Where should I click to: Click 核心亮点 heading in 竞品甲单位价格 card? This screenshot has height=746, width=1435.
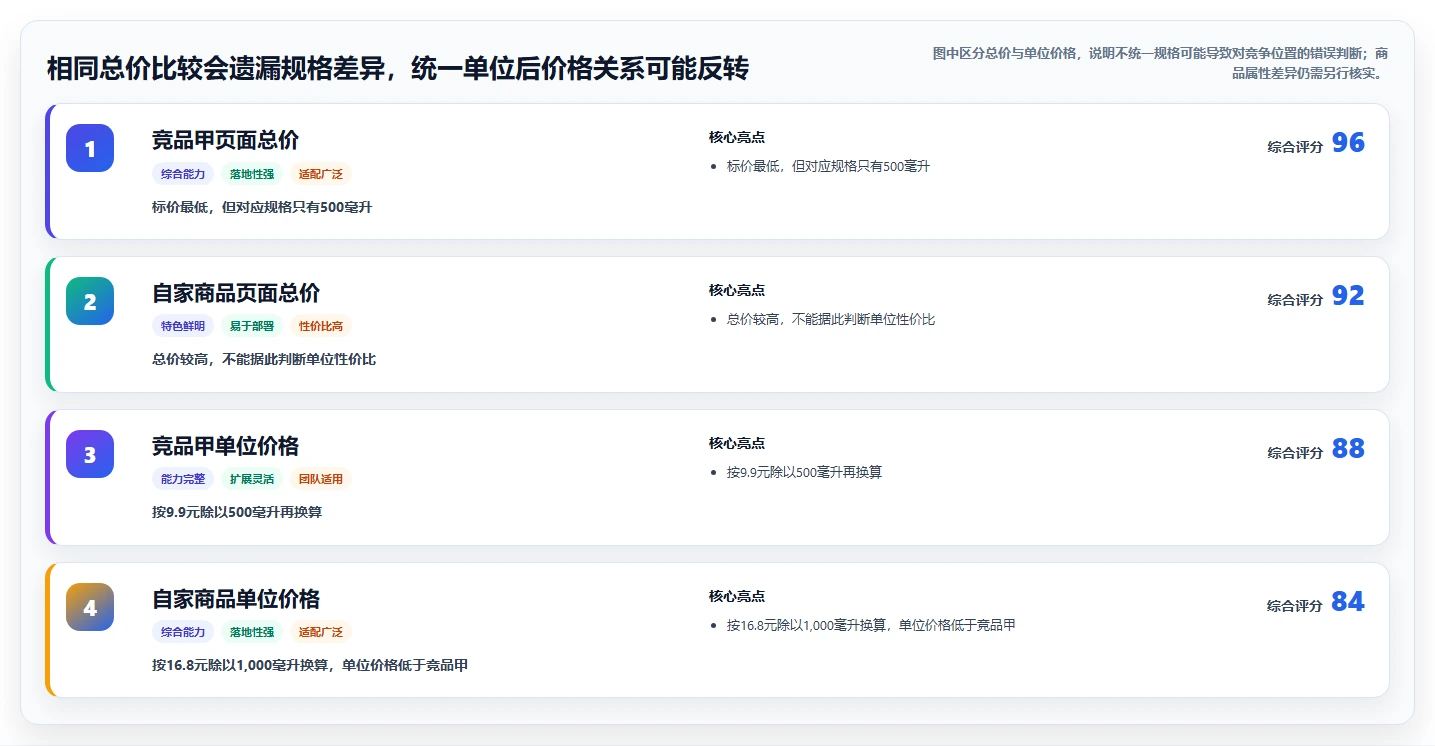coord(737,443)
